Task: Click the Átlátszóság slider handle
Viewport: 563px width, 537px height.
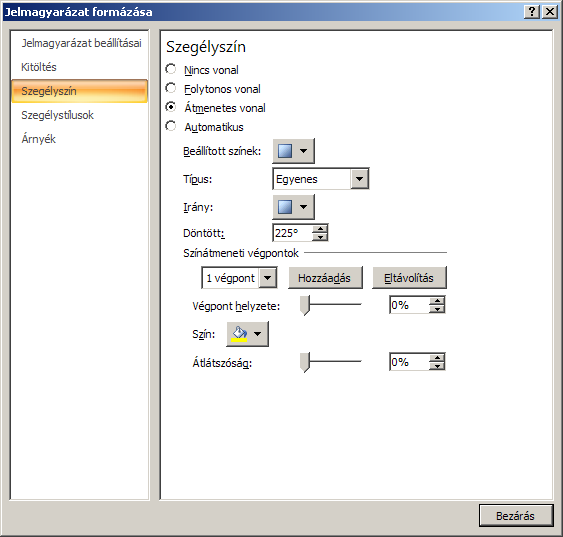Action: (305, 362)
